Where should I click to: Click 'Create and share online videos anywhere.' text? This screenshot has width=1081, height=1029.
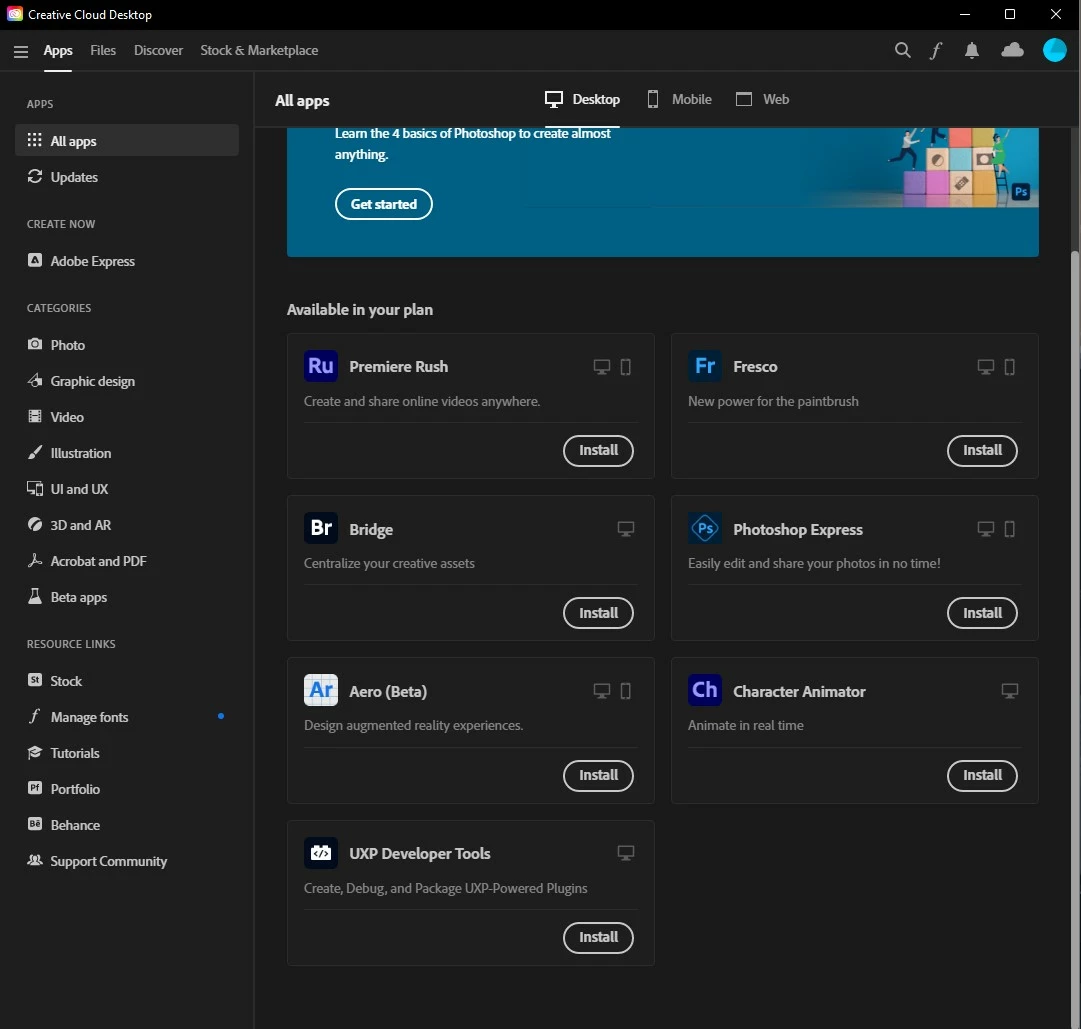pos(422,401)
